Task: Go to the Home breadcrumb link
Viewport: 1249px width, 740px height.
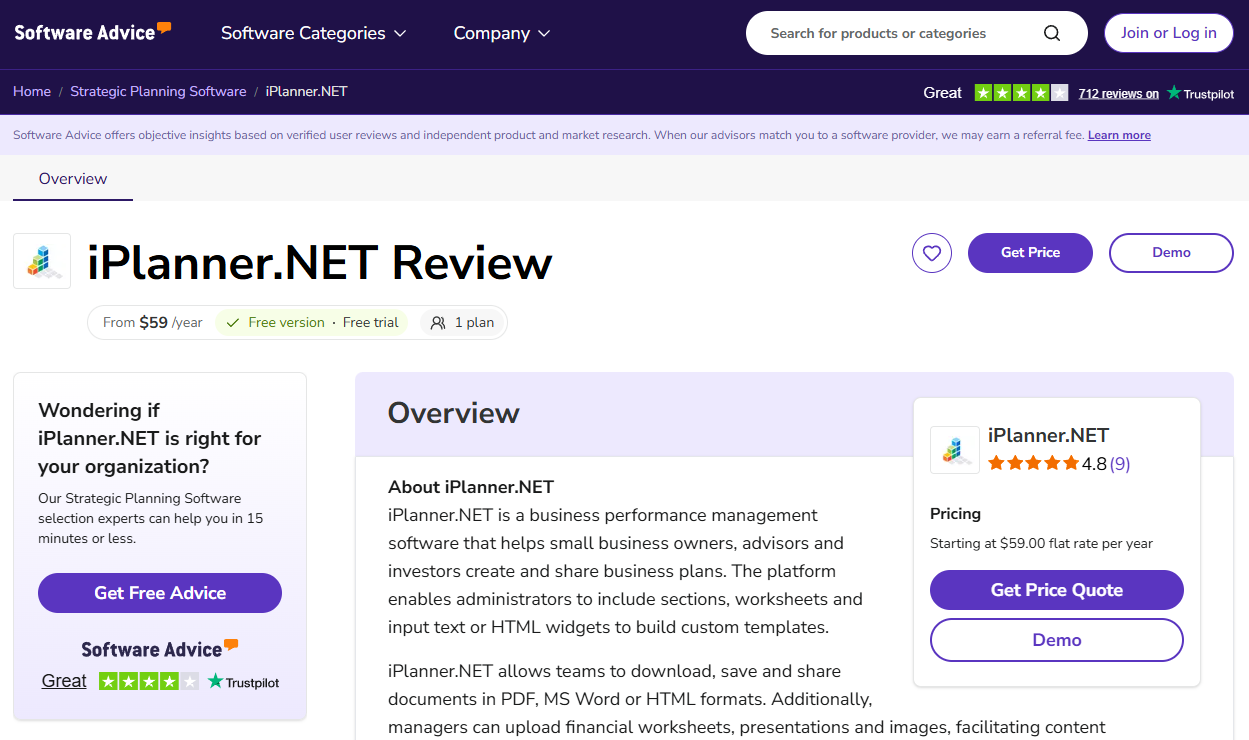Action: tap(32, 91)
